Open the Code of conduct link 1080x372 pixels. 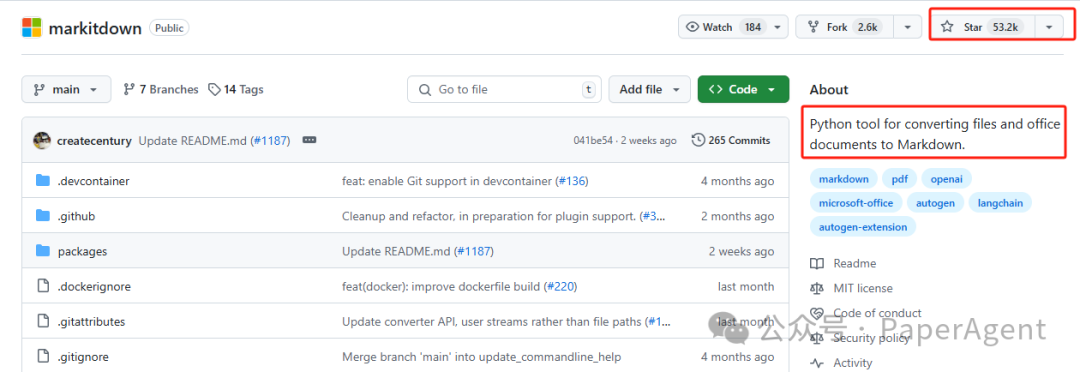coord(877,313)
